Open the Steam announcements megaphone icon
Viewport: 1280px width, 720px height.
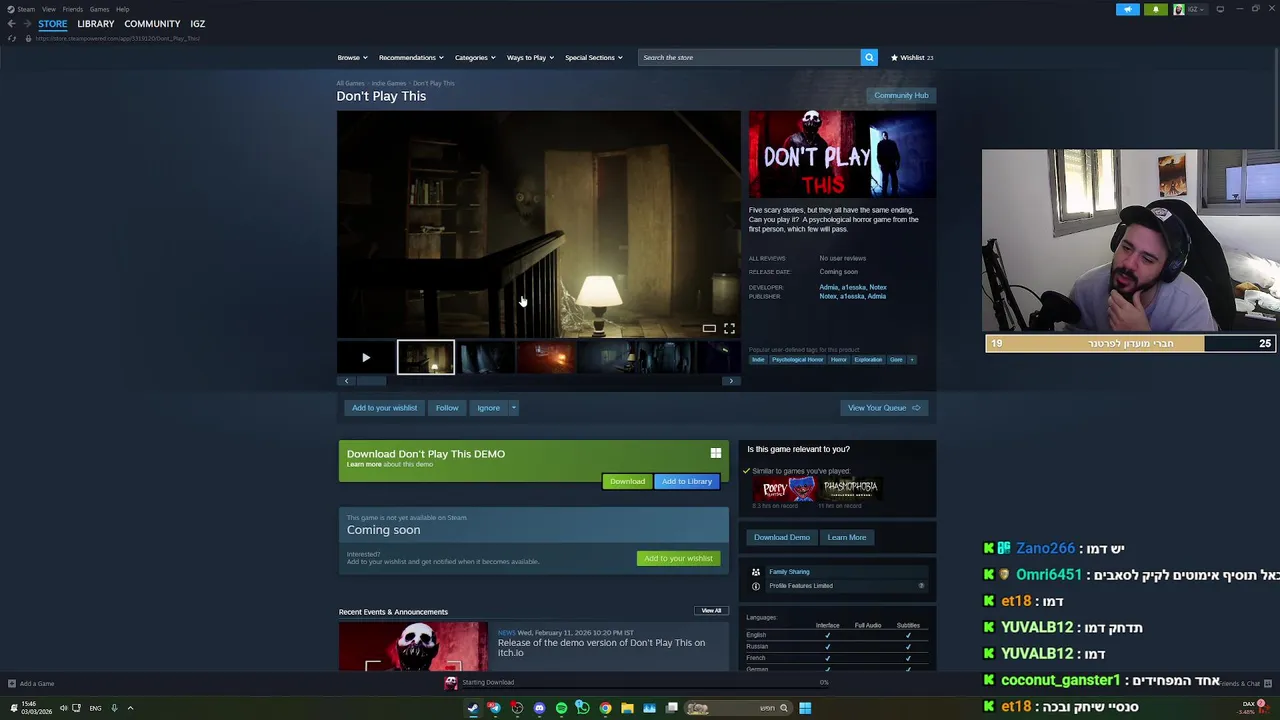(x=1127, y=9)
